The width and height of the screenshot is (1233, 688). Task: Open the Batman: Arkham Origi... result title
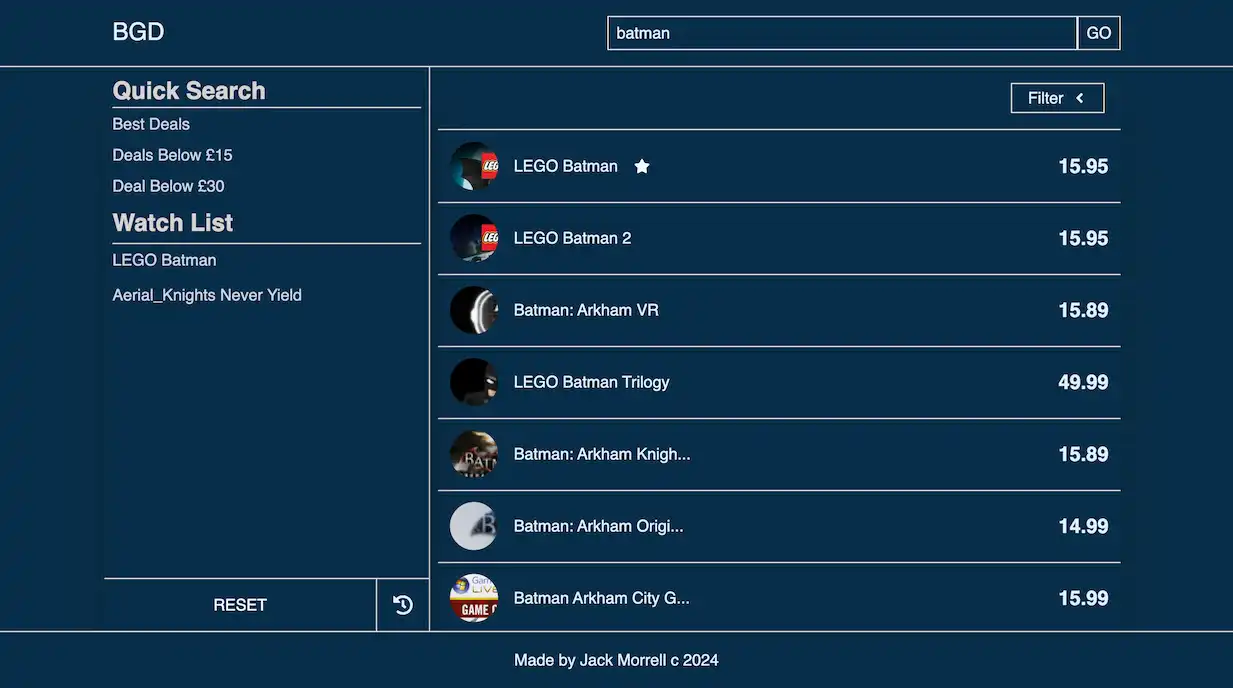599,526
